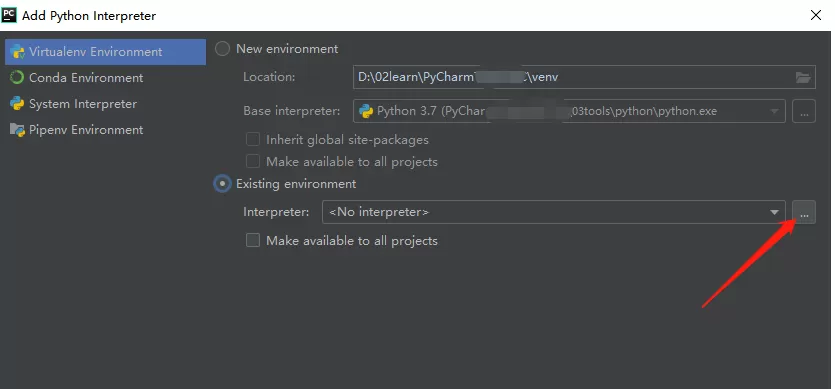835x389 pixels.
Task: Open the Conda Environment option
Action: pyautogui.click(x=86, y=78)
